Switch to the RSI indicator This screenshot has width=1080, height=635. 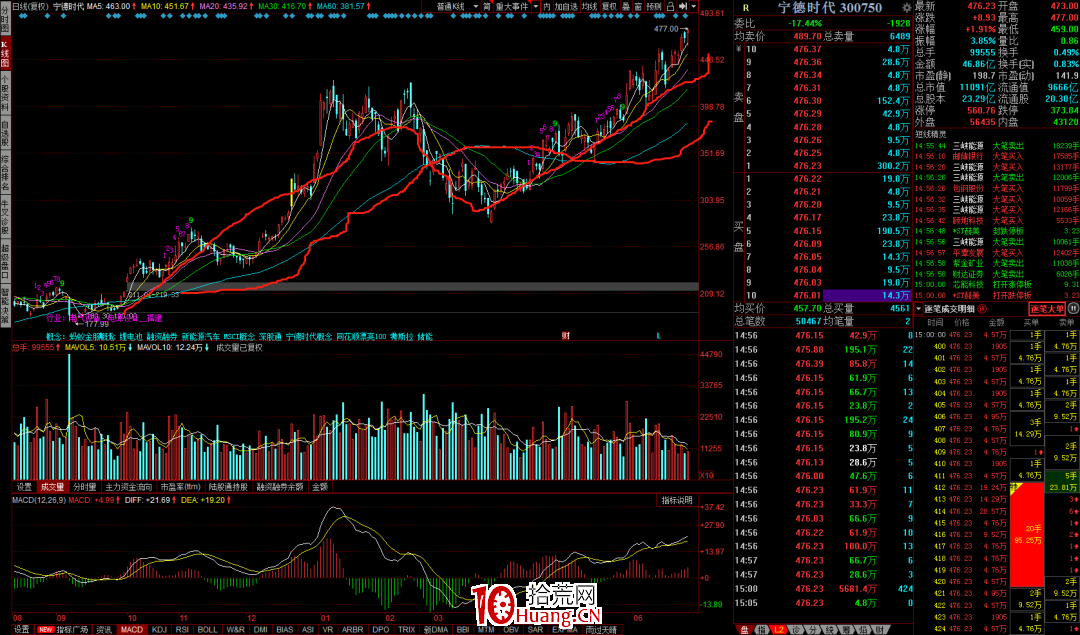[x=182, y=629]
